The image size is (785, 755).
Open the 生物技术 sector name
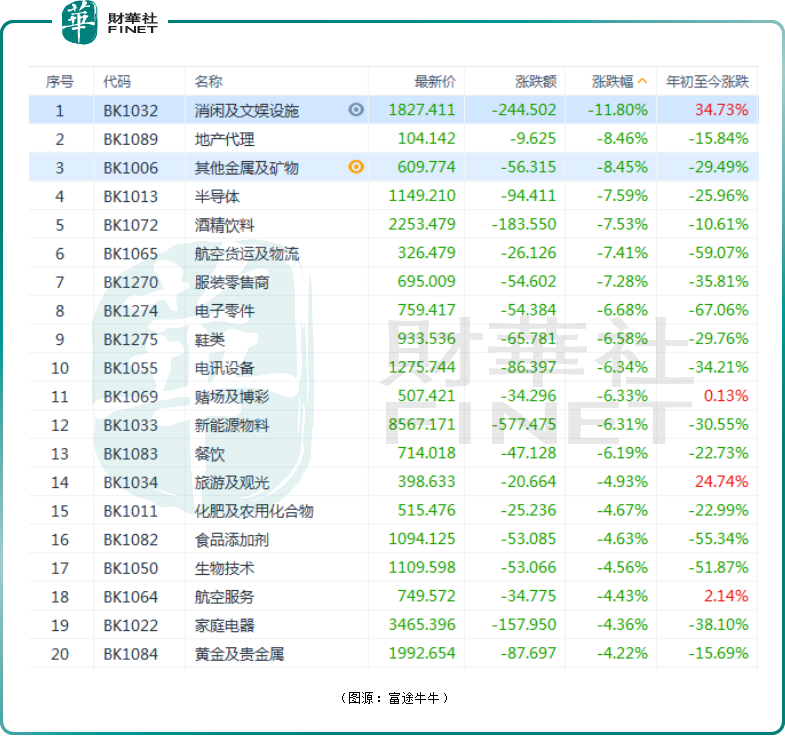coord(224,568)
